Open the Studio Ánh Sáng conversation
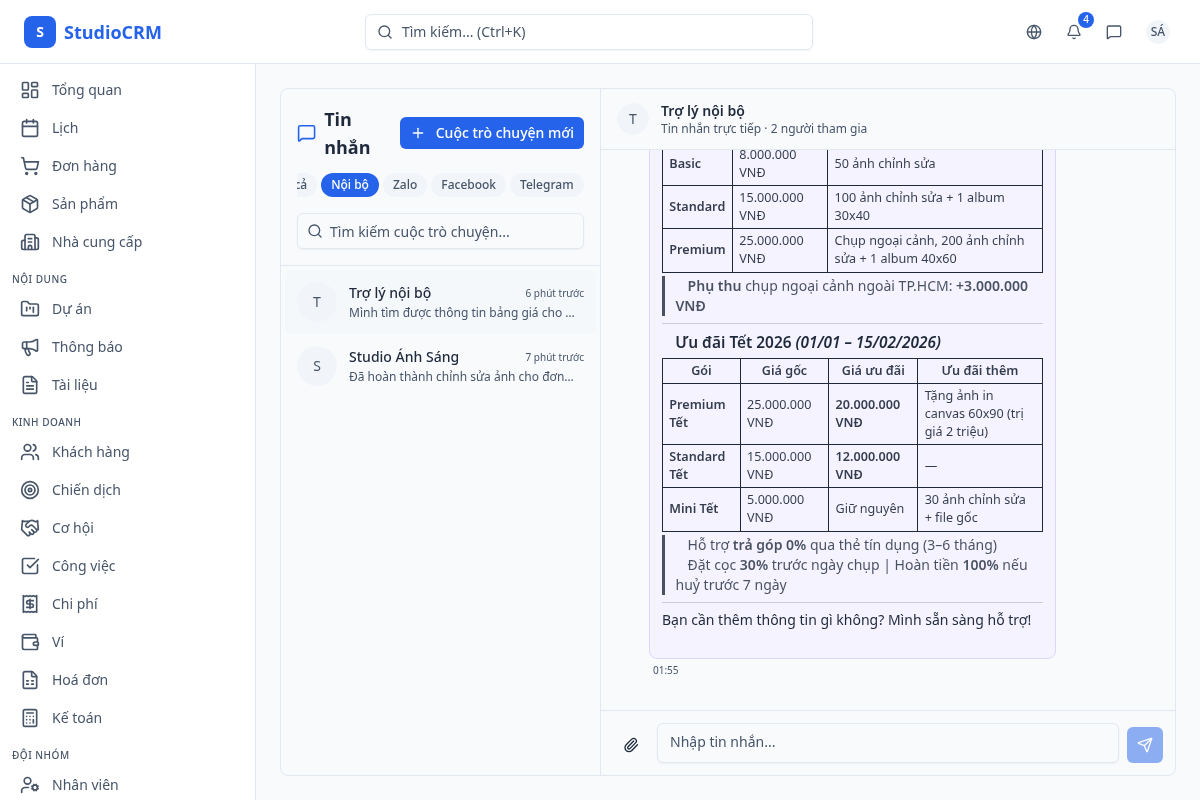The height and width of the screenshot is (800, 1200). 440,366
